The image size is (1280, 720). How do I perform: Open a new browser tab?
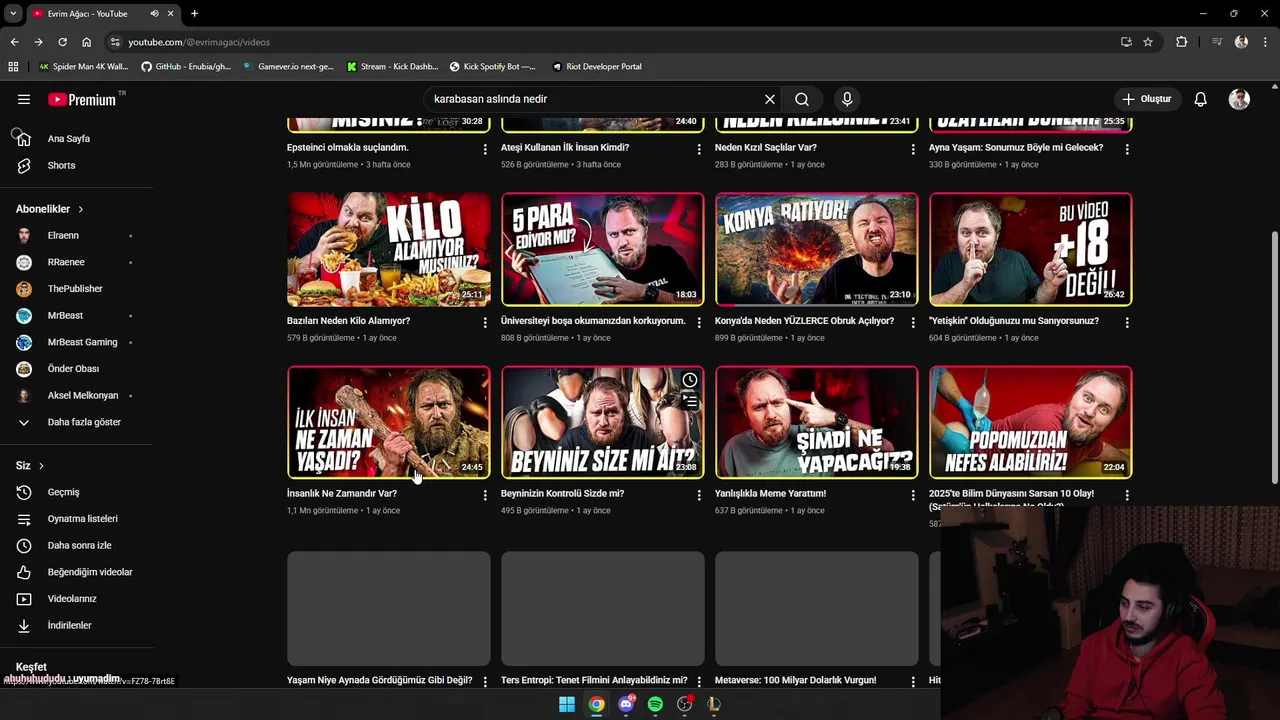click(x=194, y=14)
